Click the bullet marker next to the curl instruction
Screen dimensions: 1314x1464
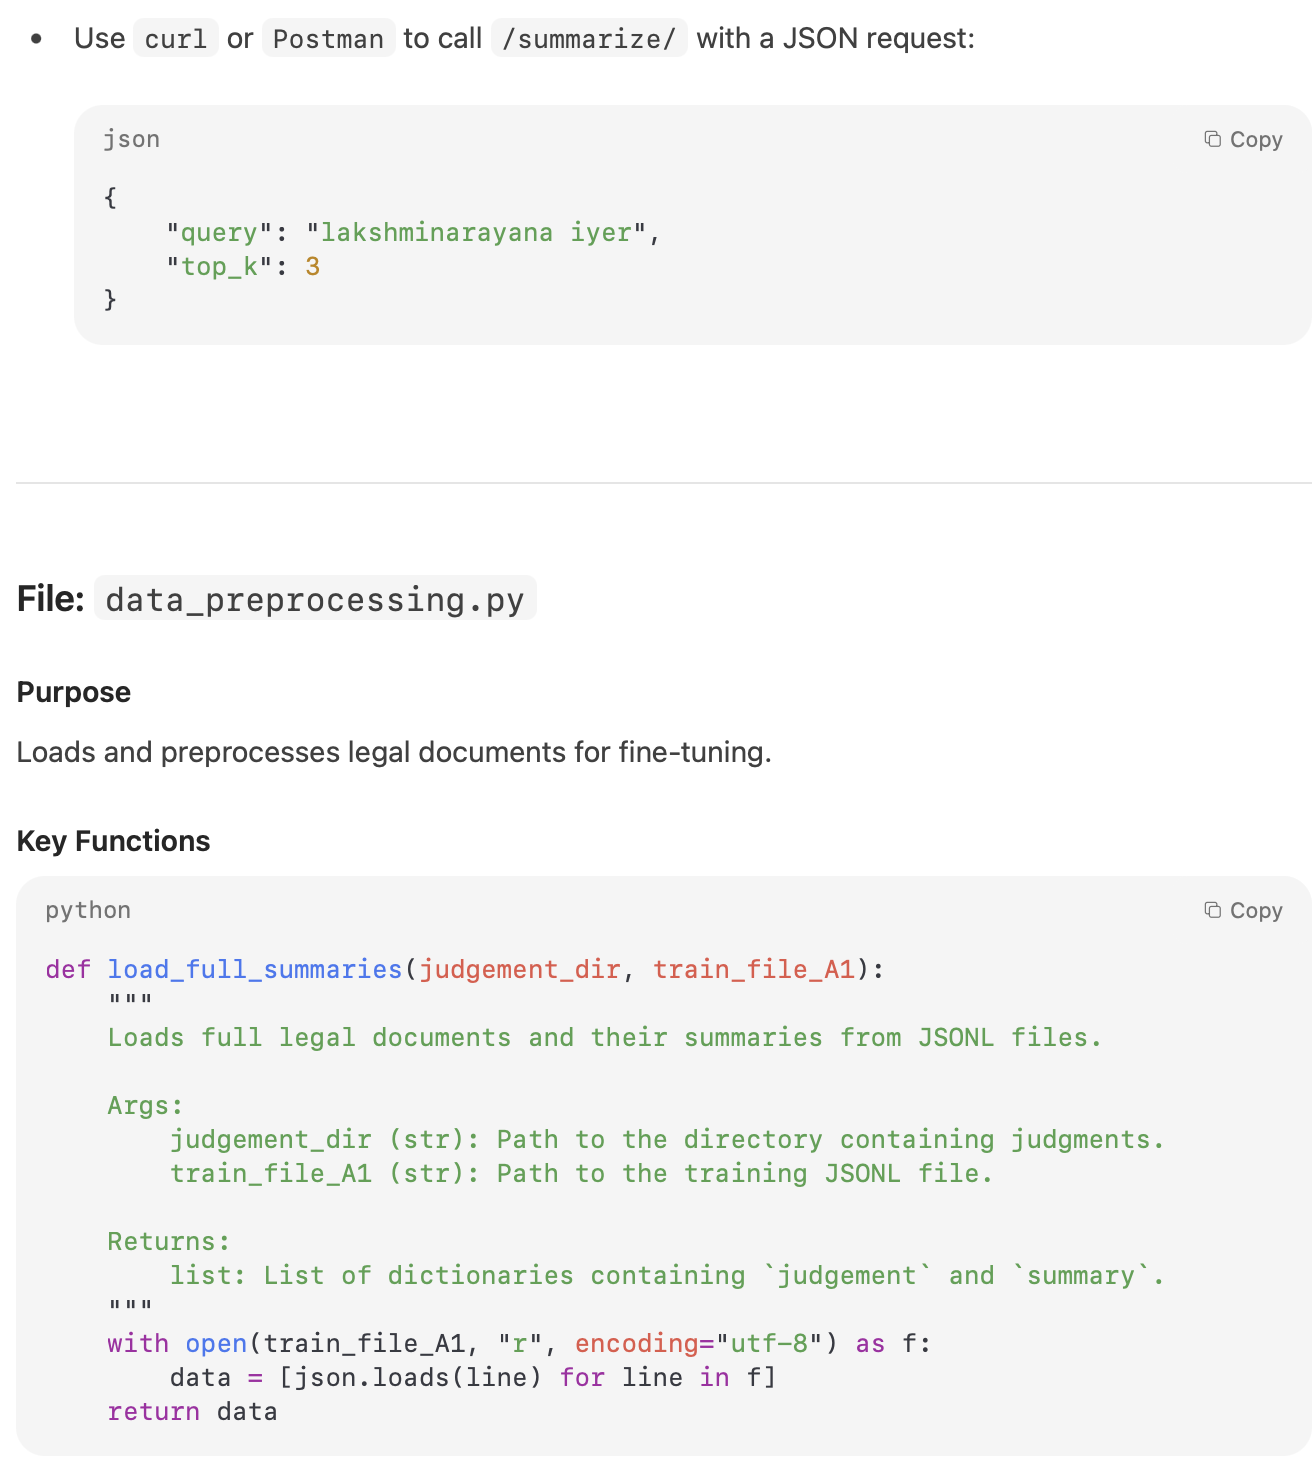point(37,38)
